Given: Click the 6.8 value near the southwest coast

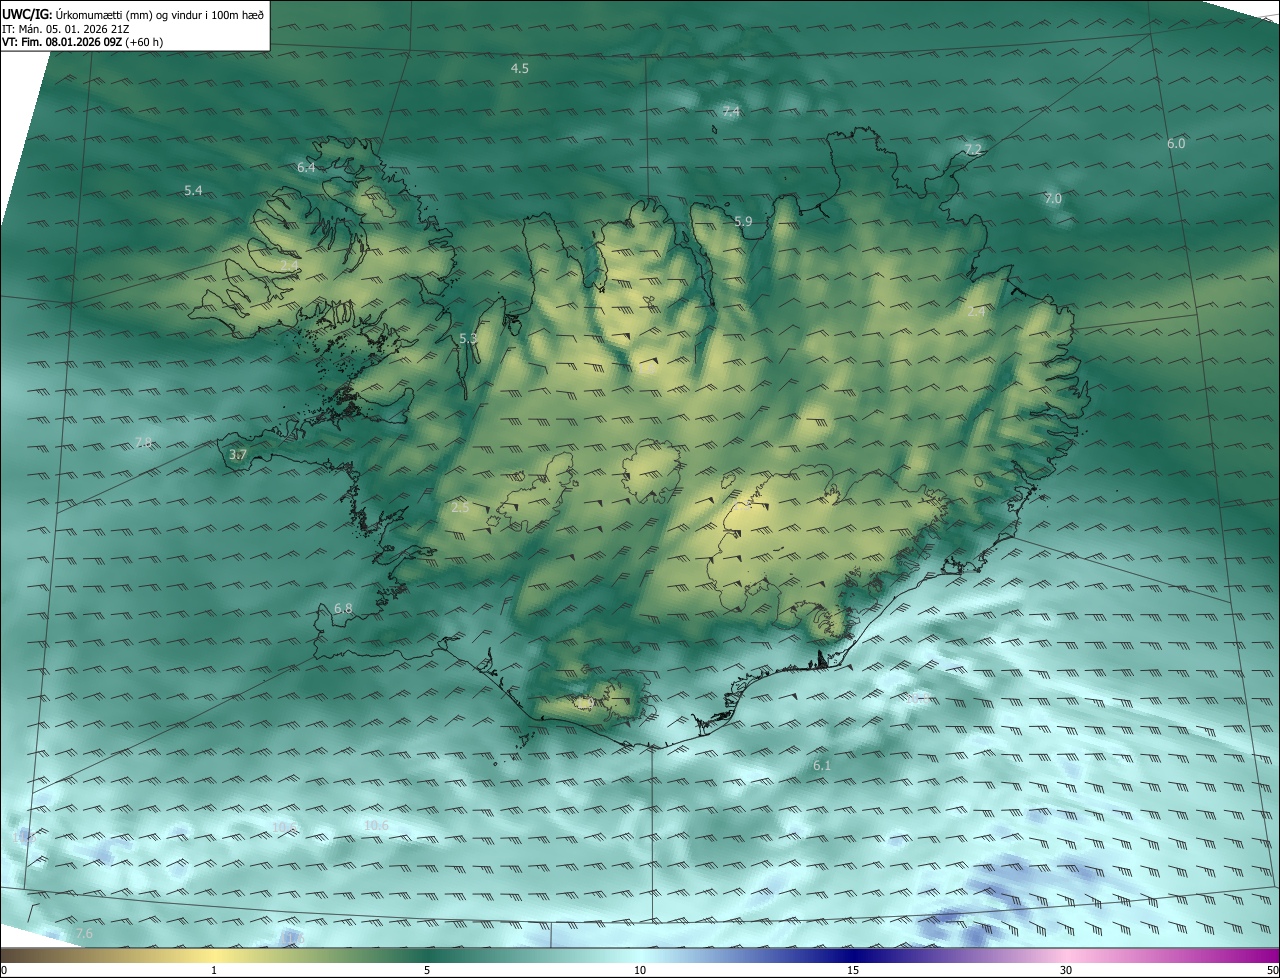Looking at the screenshot, I should tap(343, 608).
